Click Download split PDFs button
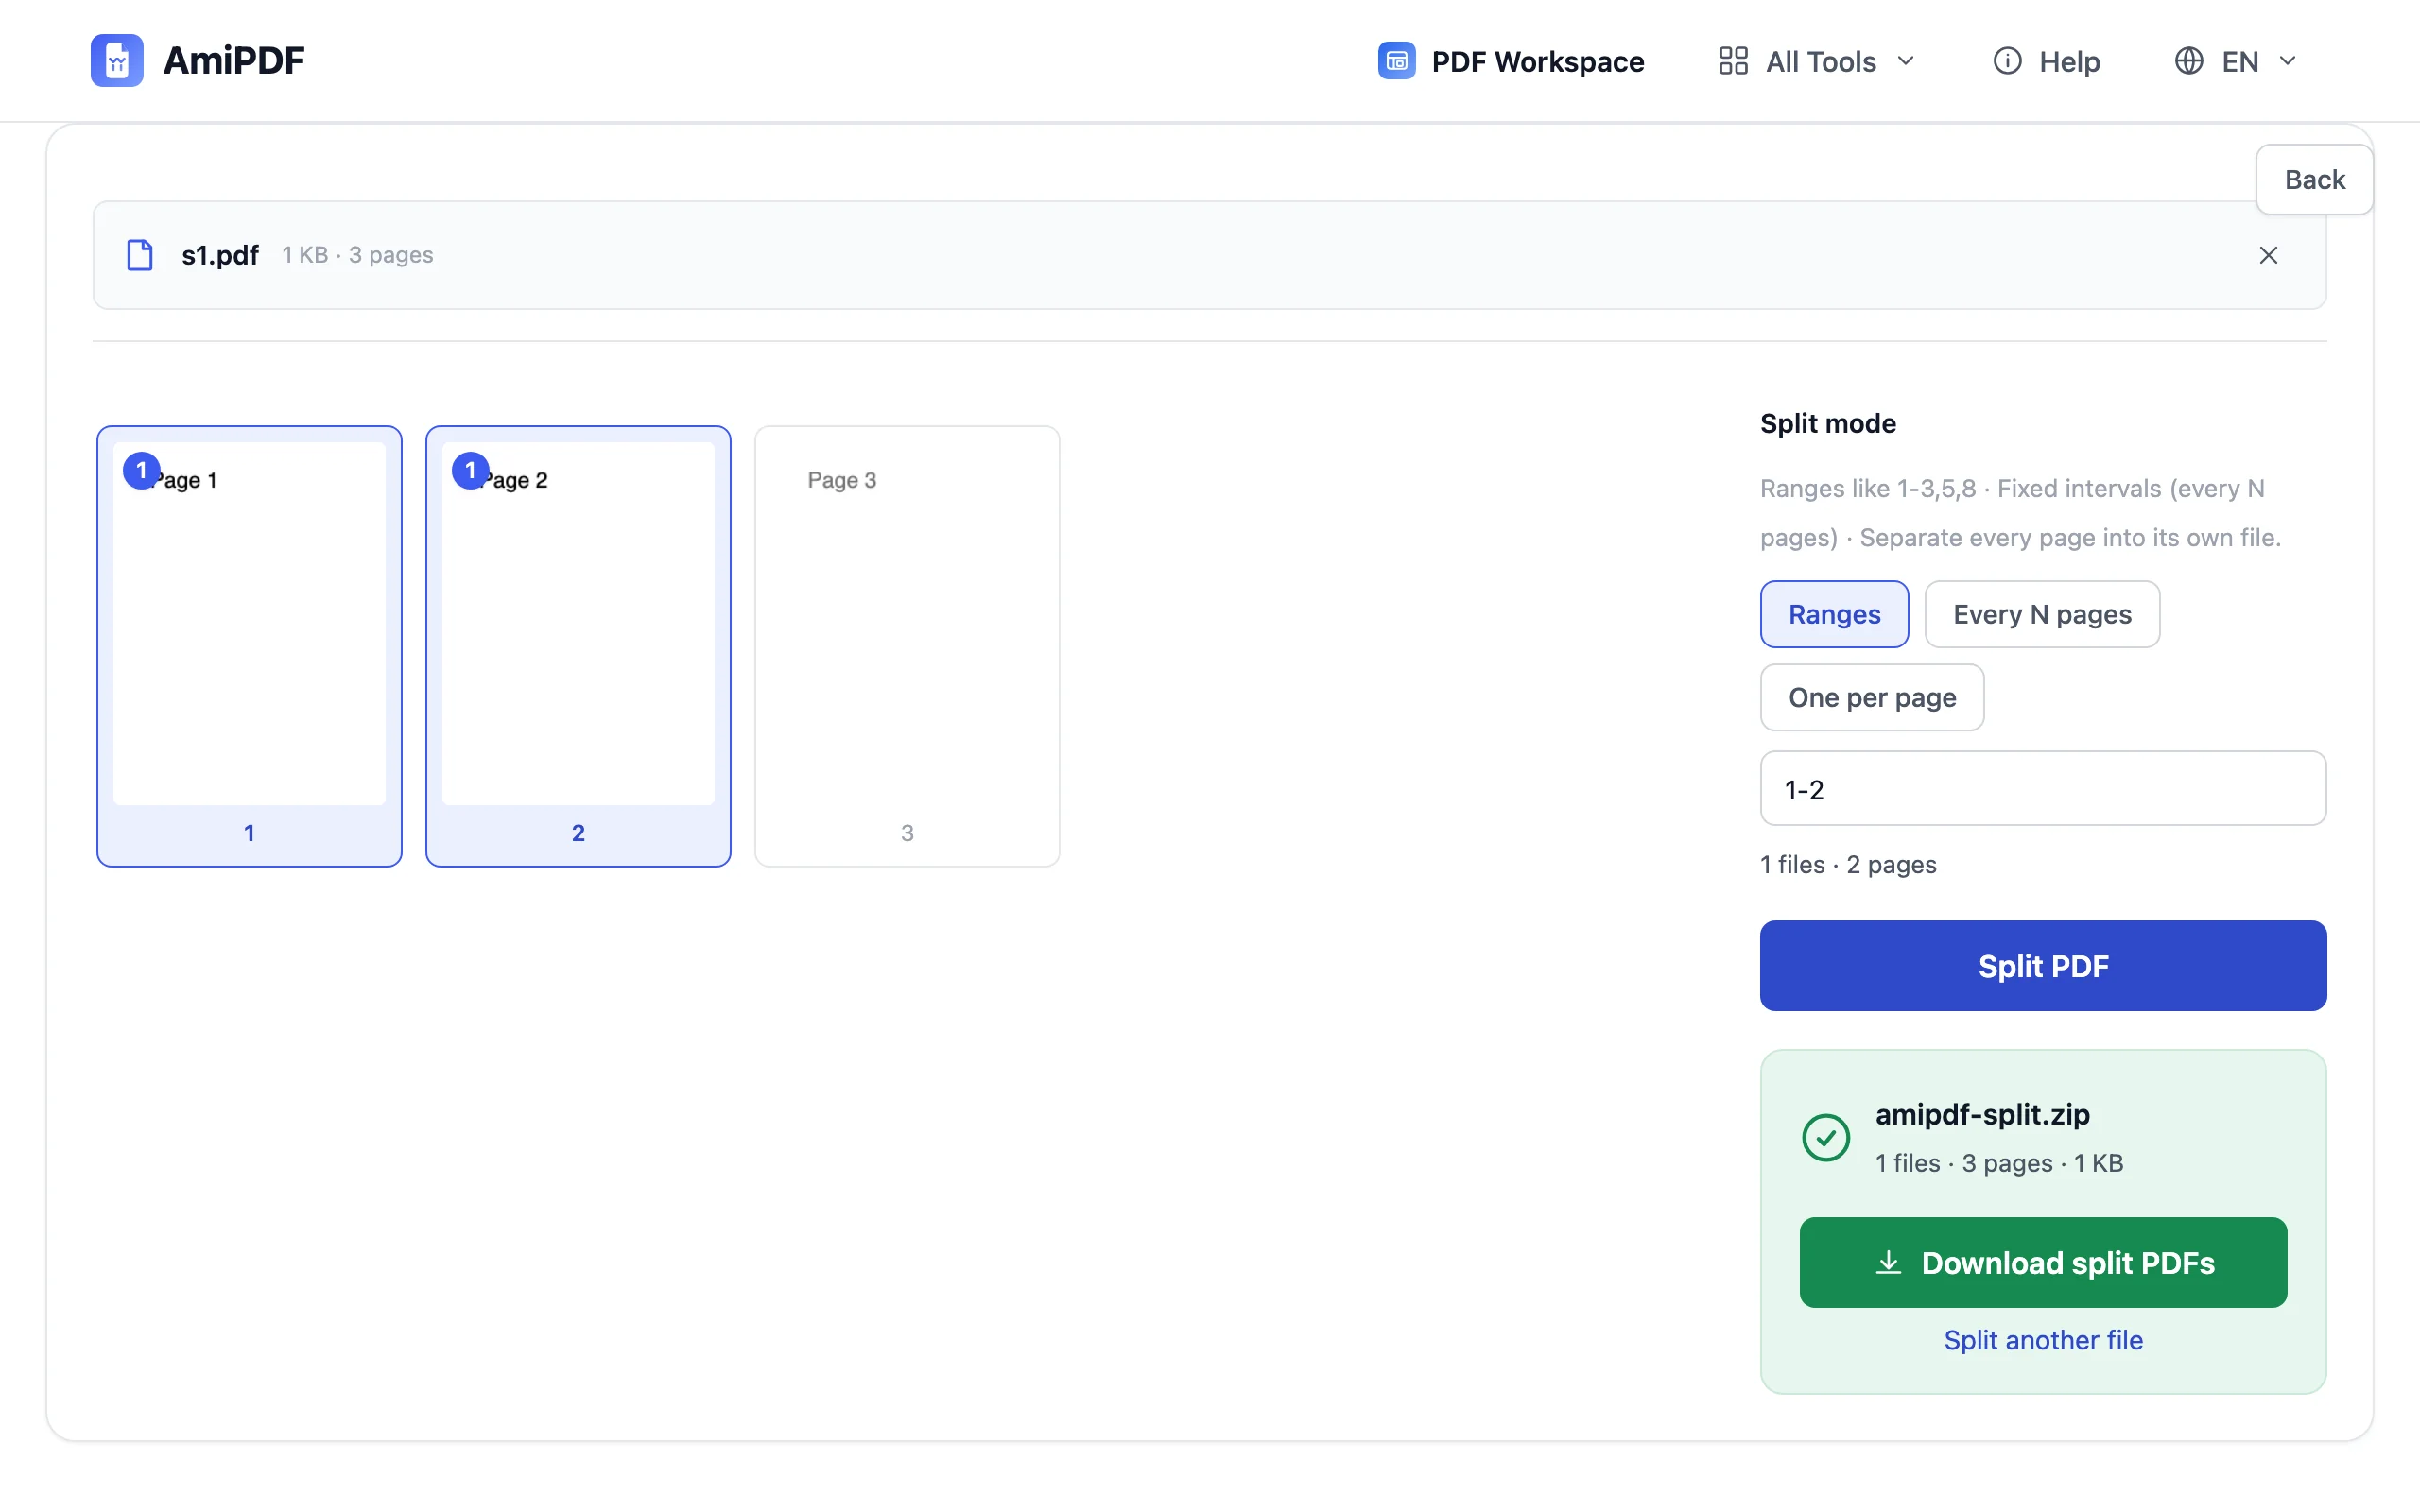Viewport: 2420px width, 1512px height. (x=2043, y=1262)
